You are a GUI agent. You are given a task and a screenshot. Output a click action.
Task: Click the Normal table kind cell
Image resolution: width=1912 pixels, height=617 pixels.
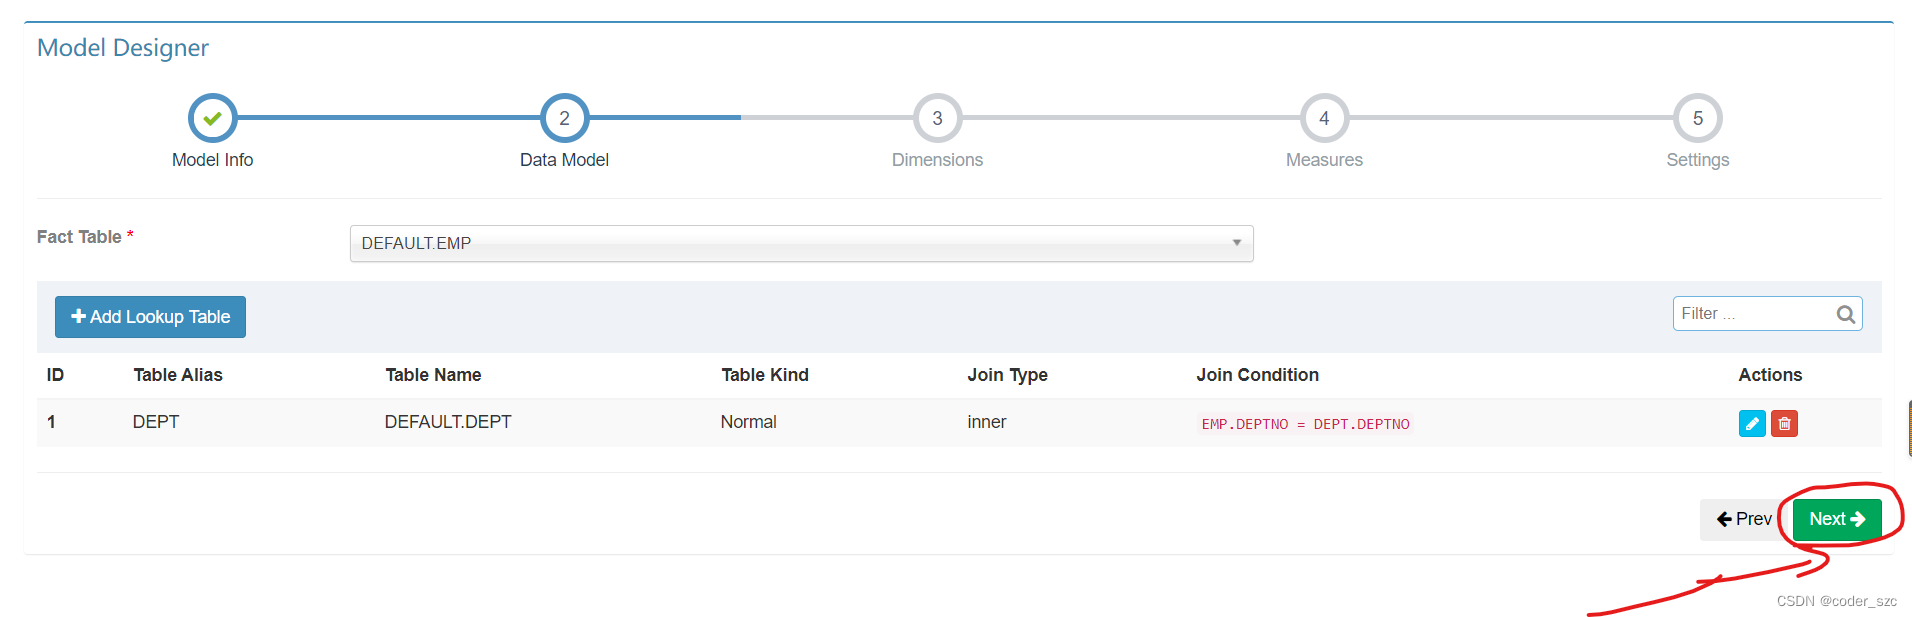coord(748,422)
